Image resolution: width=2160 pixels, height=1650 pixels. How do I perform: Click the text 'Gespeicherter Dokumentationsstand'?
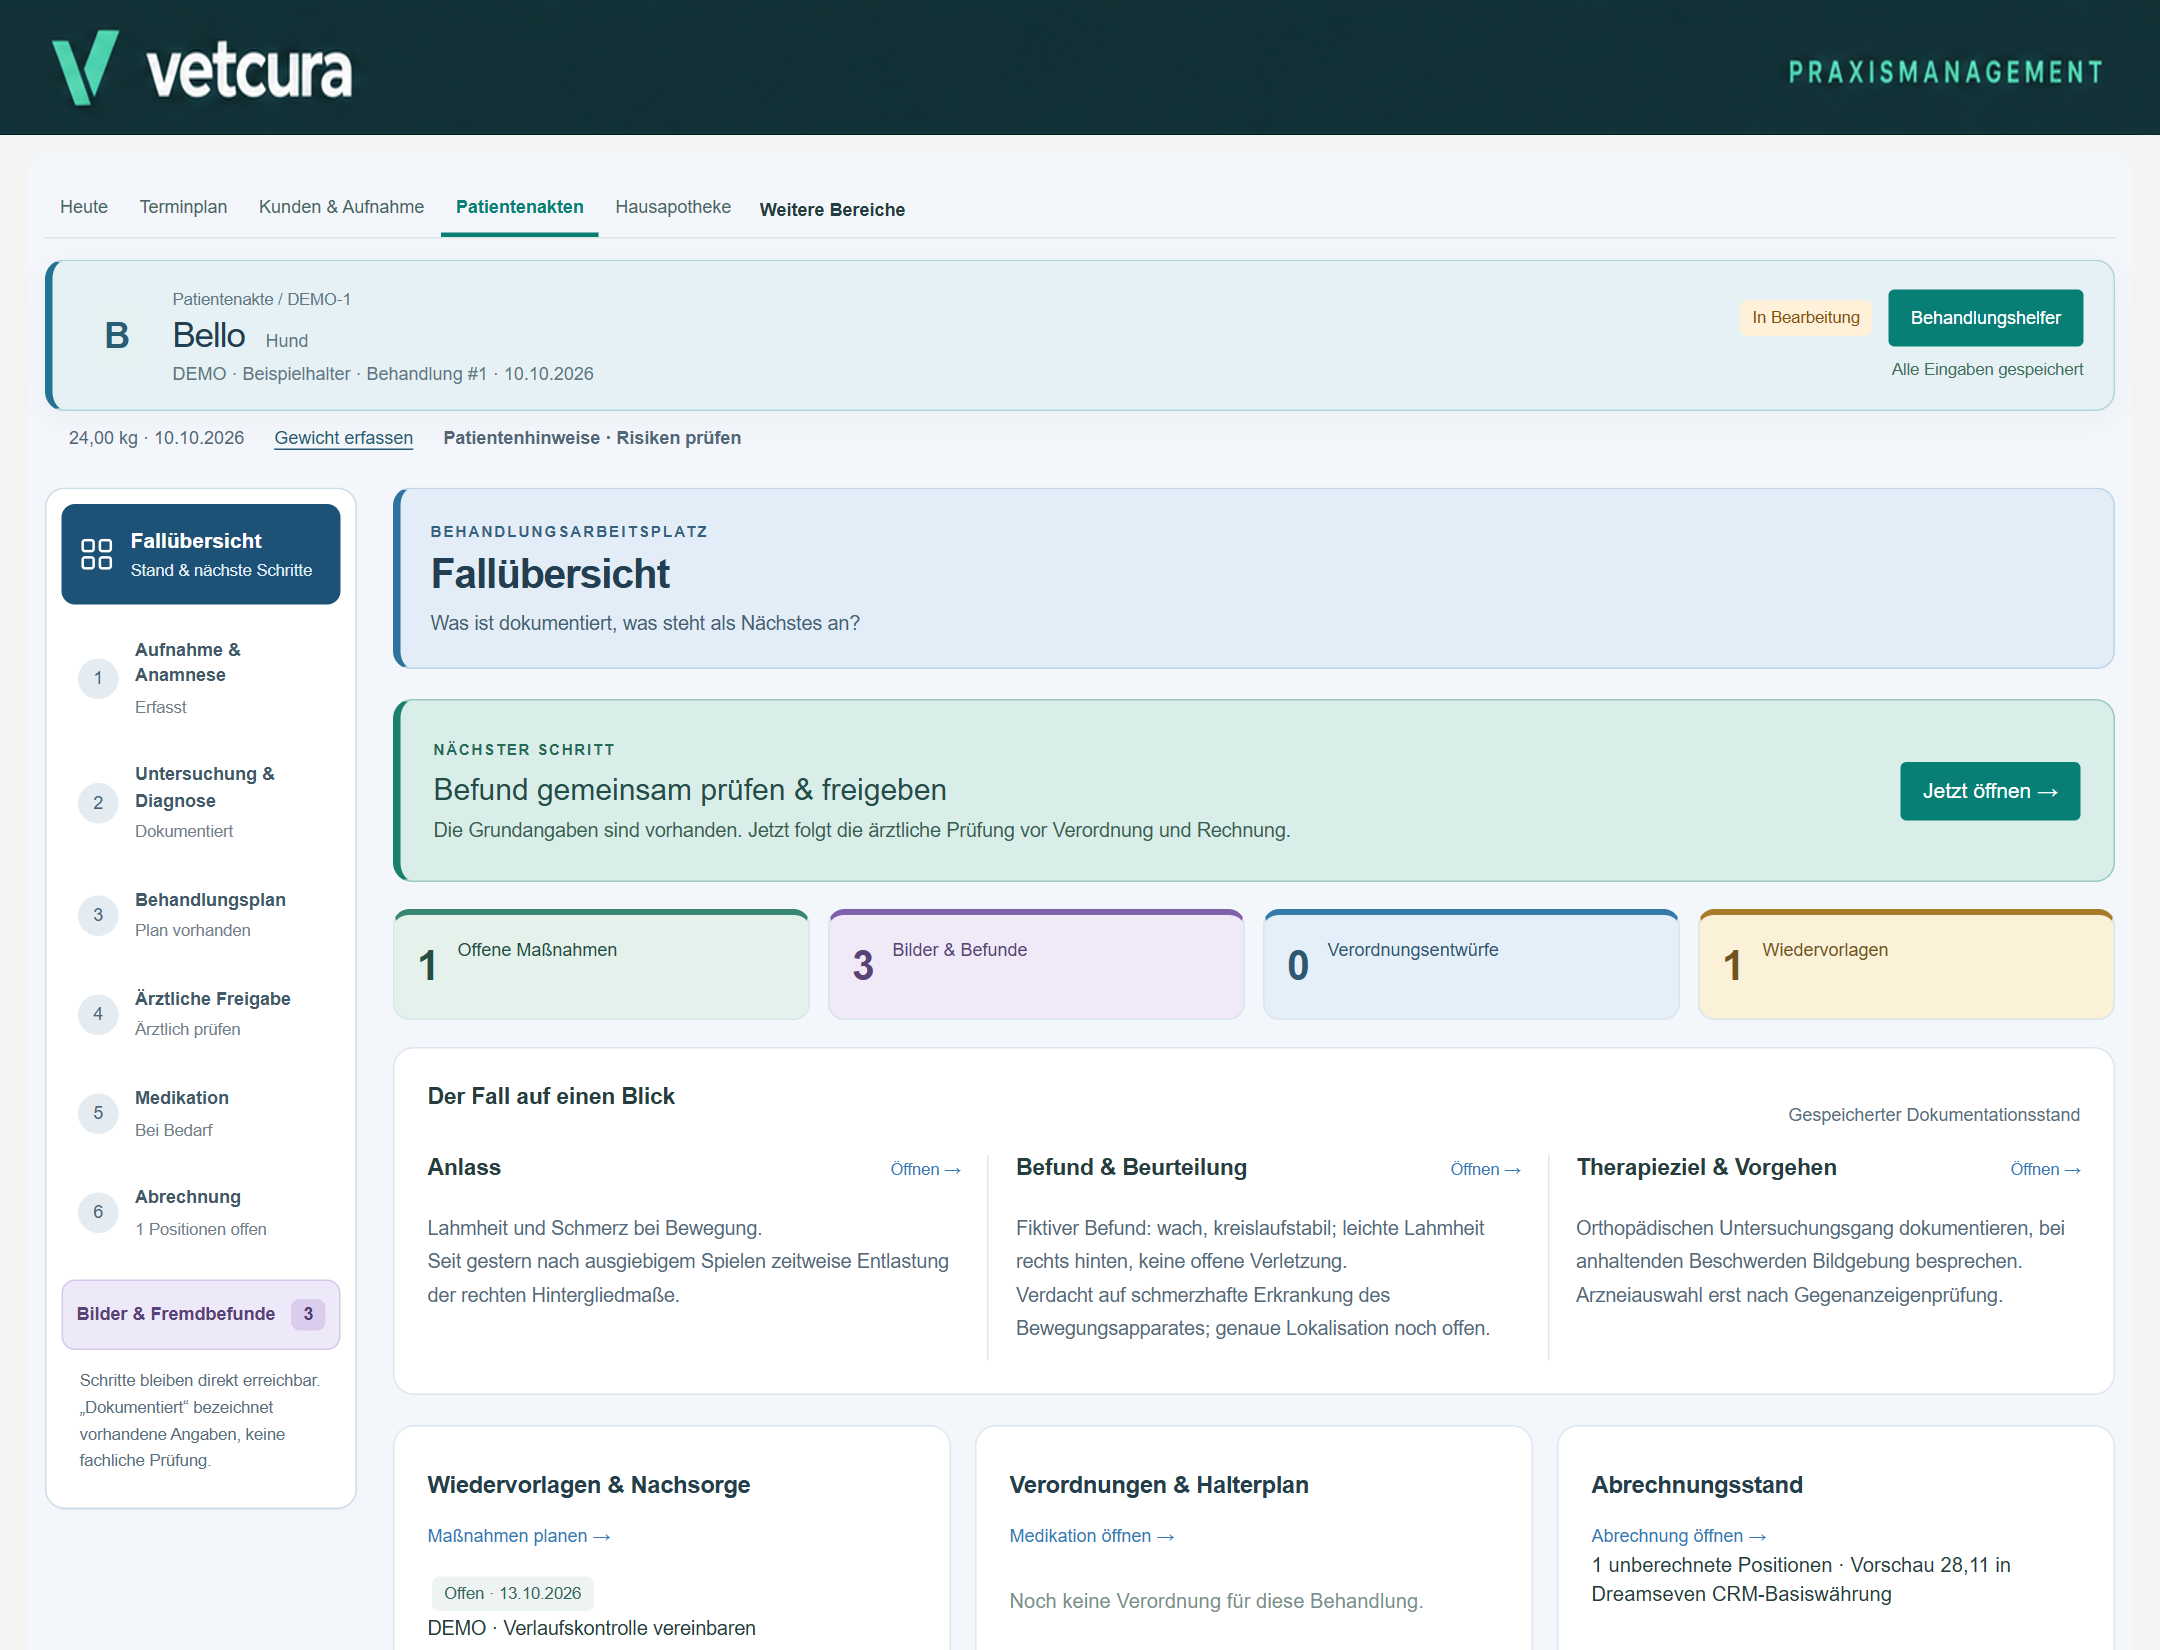click(x=1934, y=1115)
